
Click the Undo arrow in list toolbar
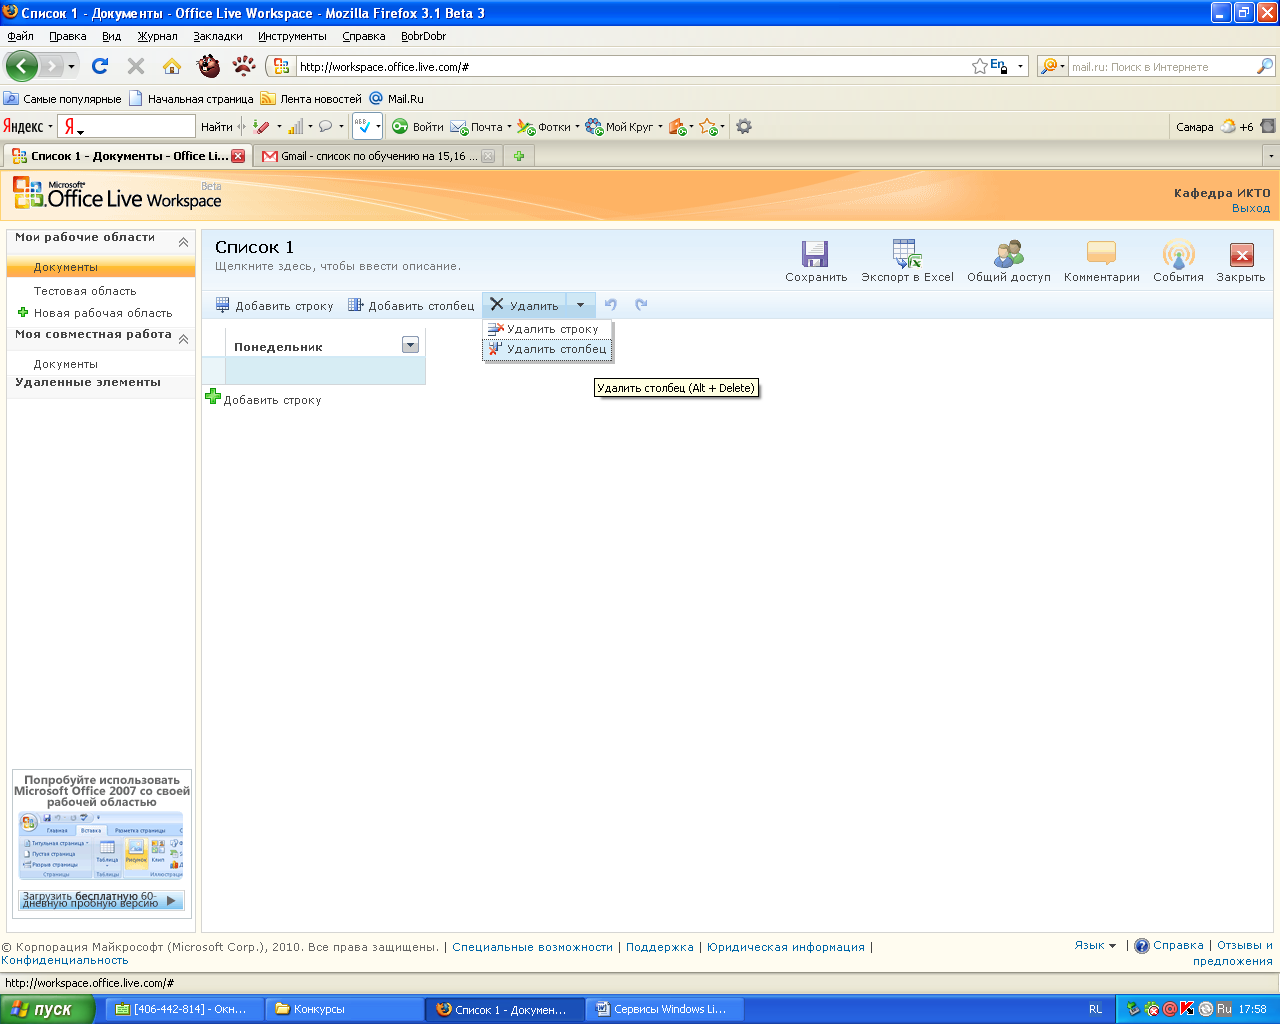[x=611, y=305]
